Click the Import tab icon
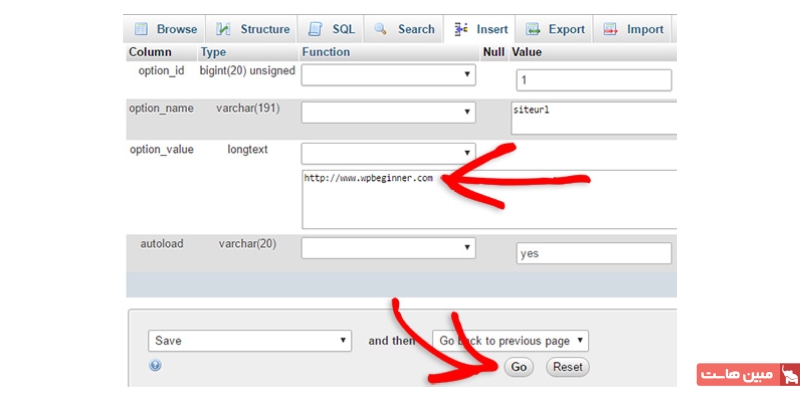 click(x=610, y=30)
